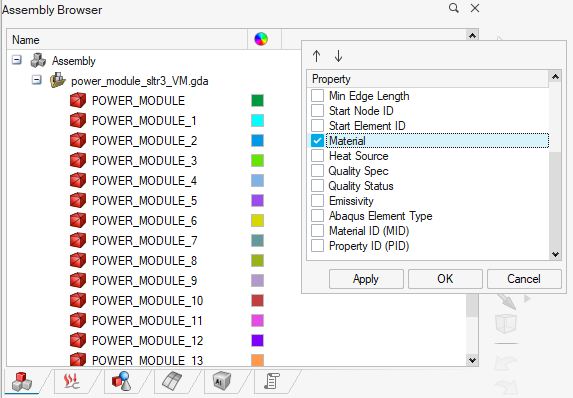Enable the Property ID (PID) checkbox
This screenshot has height=398, width=573.
click(317, 246)
